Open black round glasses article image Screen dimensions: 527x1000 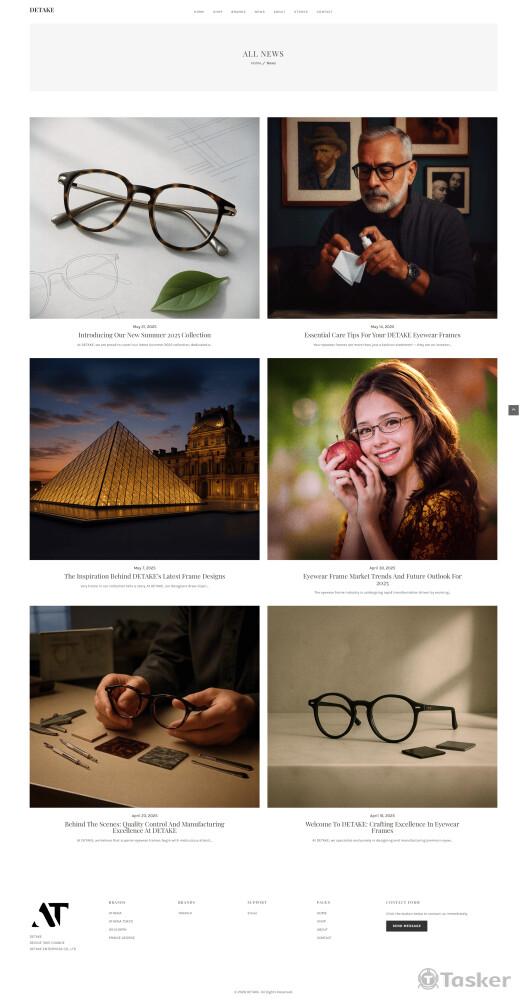click(382, 707)
